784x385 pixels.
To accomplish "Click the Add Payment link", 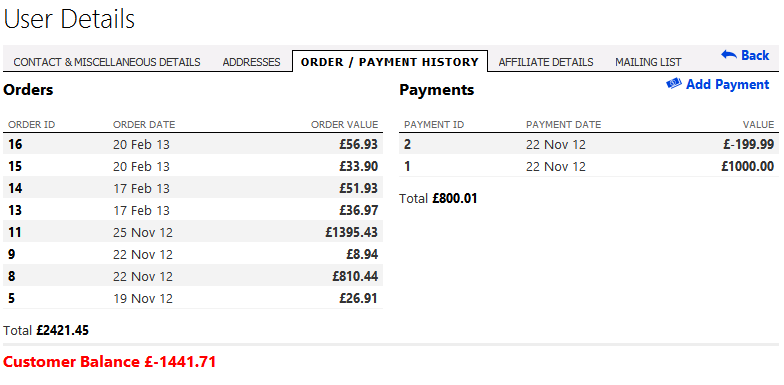I will click(x=728, y=84).
